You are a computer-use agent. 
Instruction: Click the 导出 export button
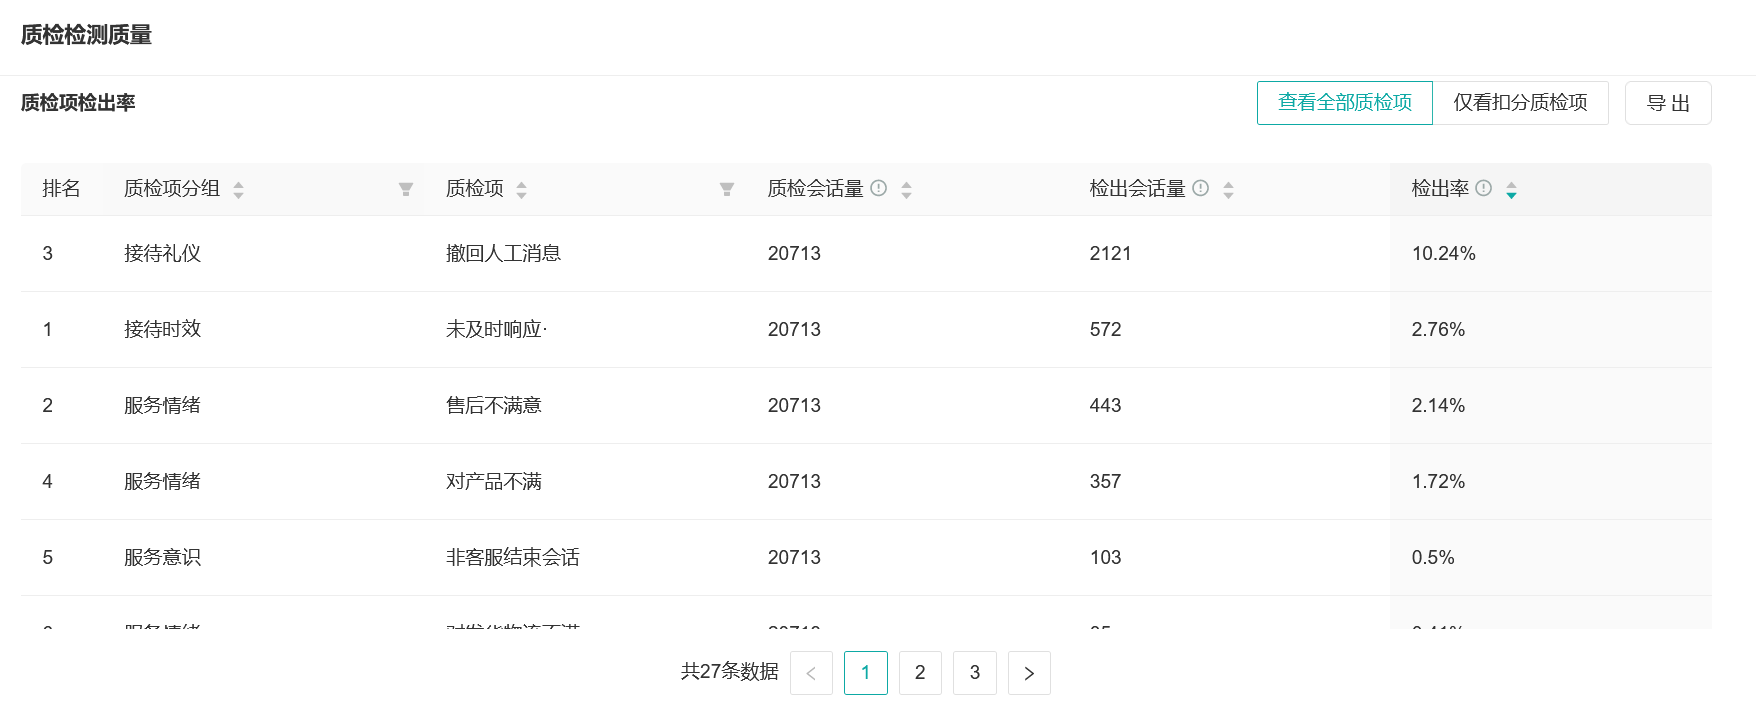[1668, 103]
